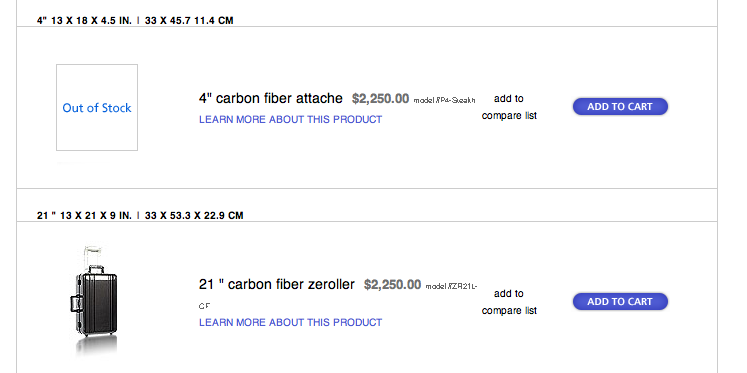Click the wrapped CF model suffix text

pos(204,306)
